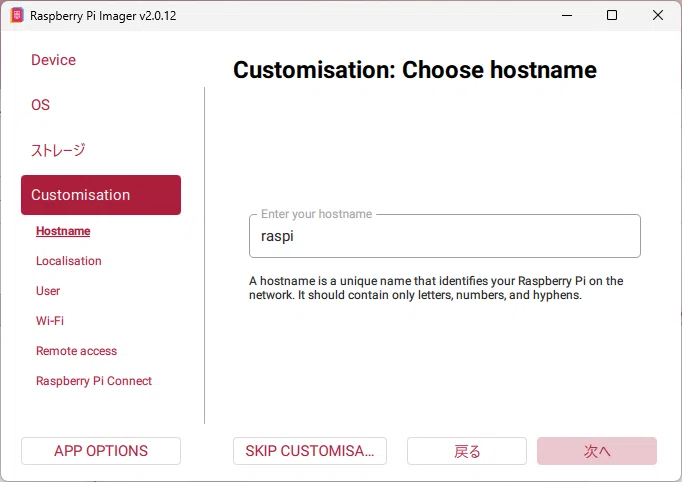This screenshot has height=482, width=682.
Task: Select the ストレージ step in sidebar
Action: [x=58, y=150]
